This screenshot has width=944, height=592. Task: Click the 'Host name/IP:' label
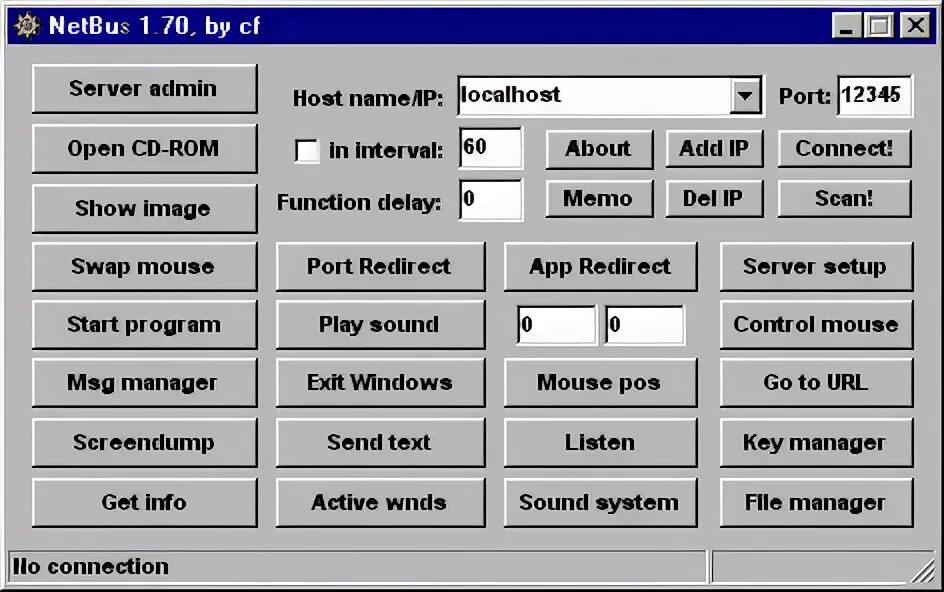pyautogui.click(x=368, y=98)
